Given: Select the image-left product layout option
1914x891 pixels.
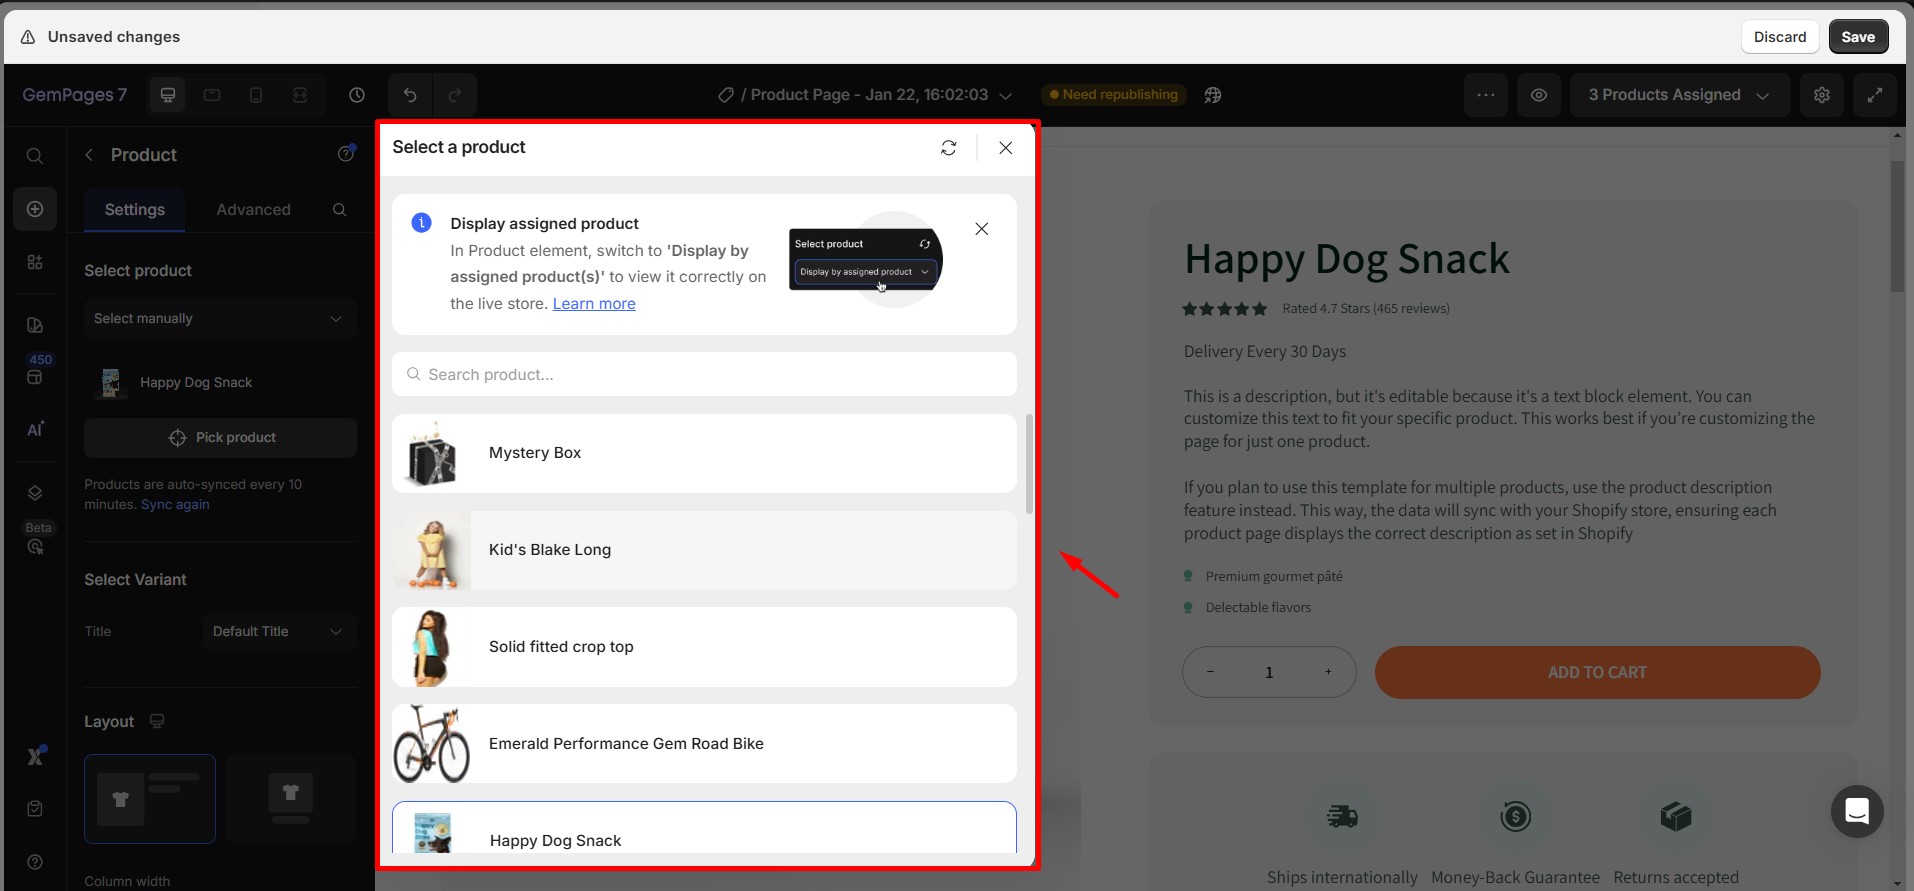Looking at the screenshot, I should [x=150, y=798].
